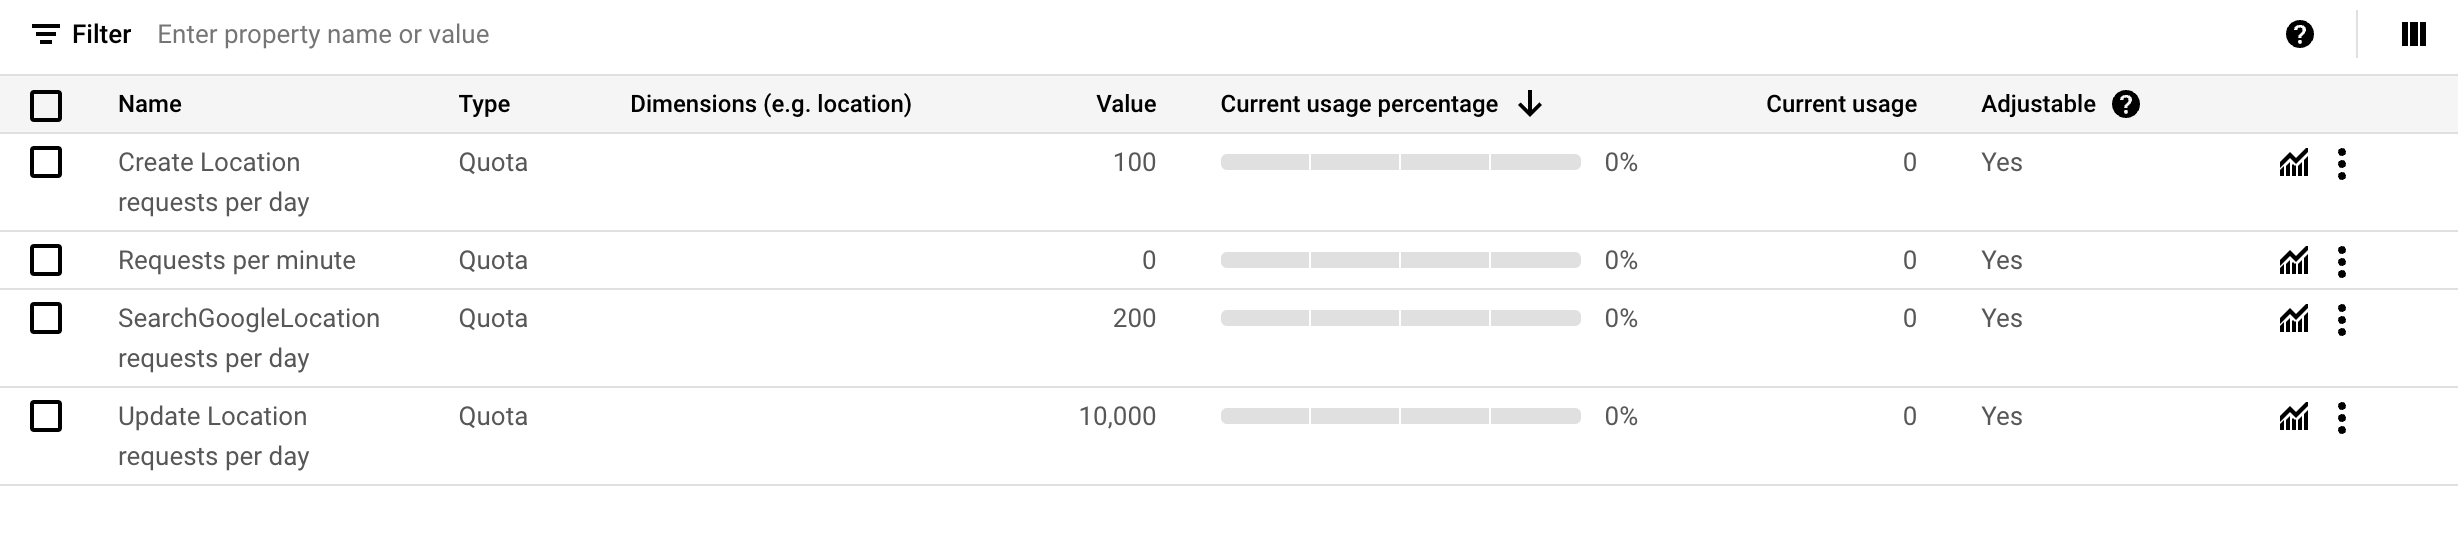
Task: Open more actions for Create Location quota
Action: coord(2342,163)
